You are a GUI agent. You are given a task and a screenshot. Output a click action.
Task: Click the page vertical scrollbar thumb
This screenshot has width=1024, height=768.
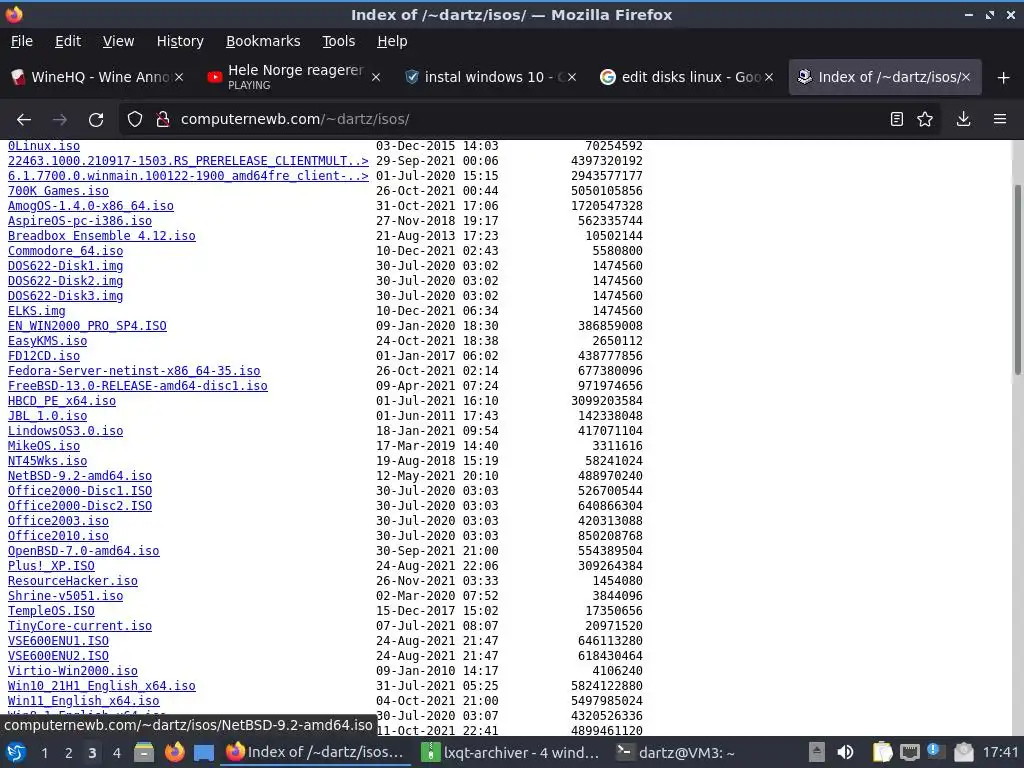(x=1017, y=280)
